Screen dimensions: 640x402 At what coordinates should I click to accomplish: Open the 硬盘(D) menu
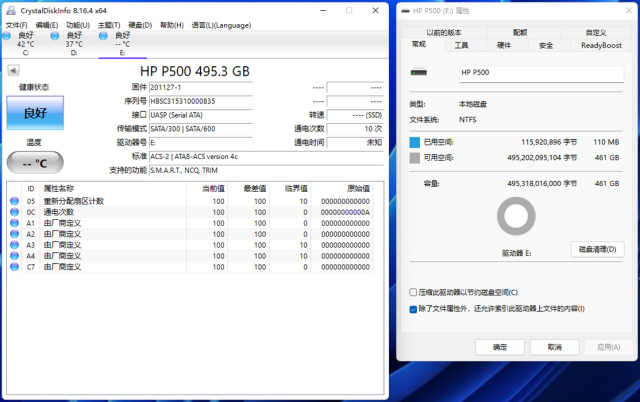pyautogui.click(x=140, y=25)
